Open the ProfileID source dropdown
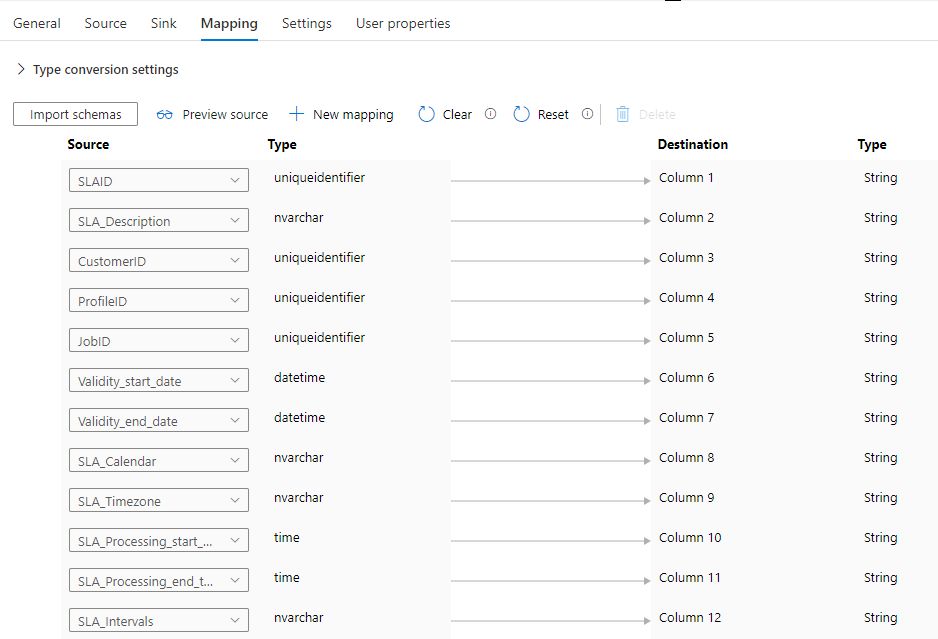This screenshot has height=639, width=938. pos(159,300)
